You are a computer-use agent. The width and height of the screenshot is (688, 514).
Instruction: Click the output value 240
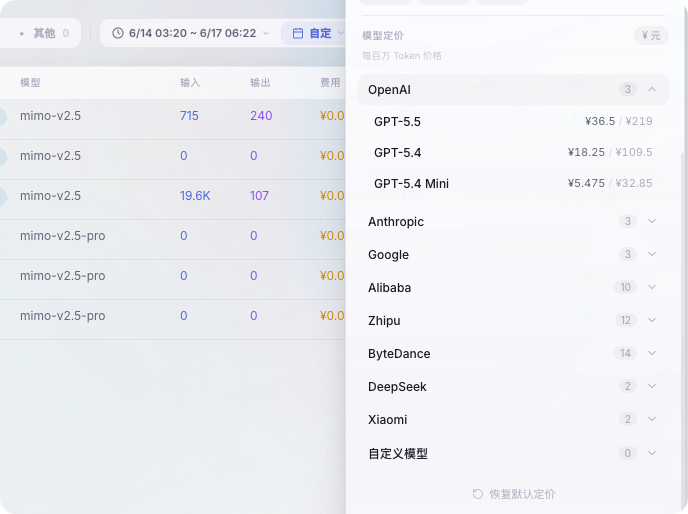click(261, 116)
